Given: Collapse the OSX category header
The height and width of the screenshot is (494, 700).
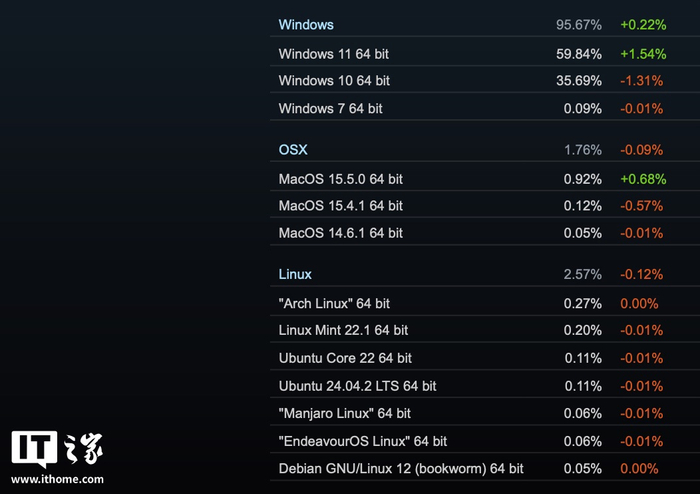Looking at the screenshot, I should 293,150.
